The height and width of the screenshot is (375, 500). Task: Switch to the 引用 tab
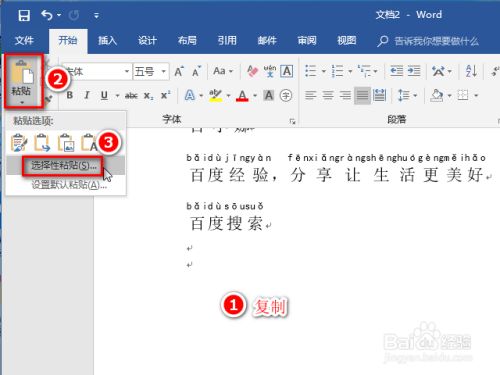point(227,41)
